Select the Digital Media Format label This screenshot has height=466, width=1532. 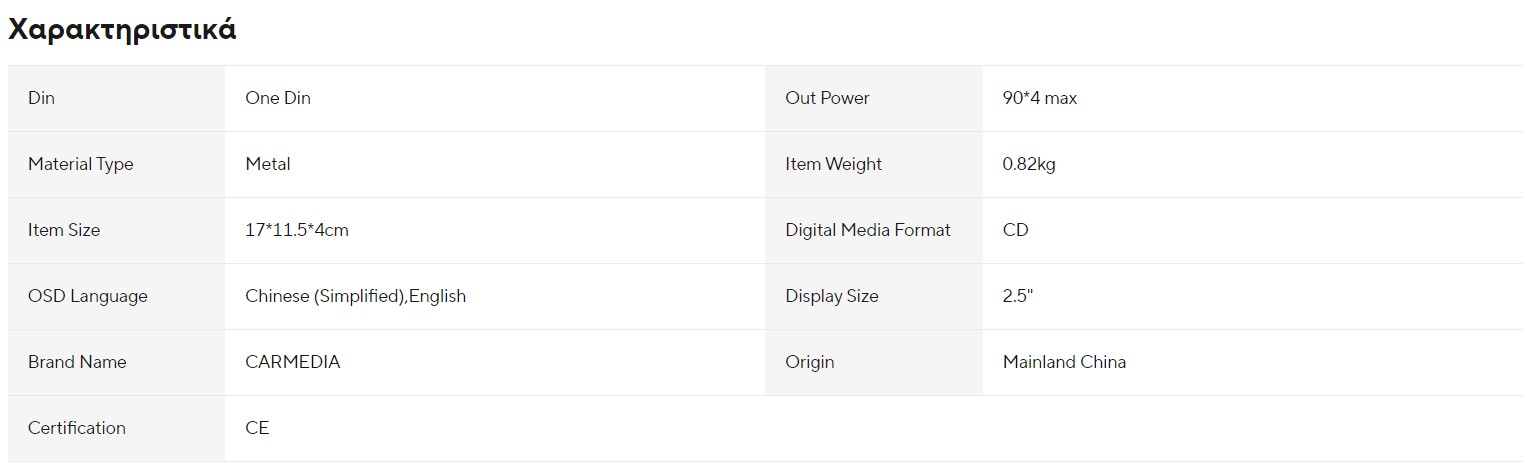868,230
